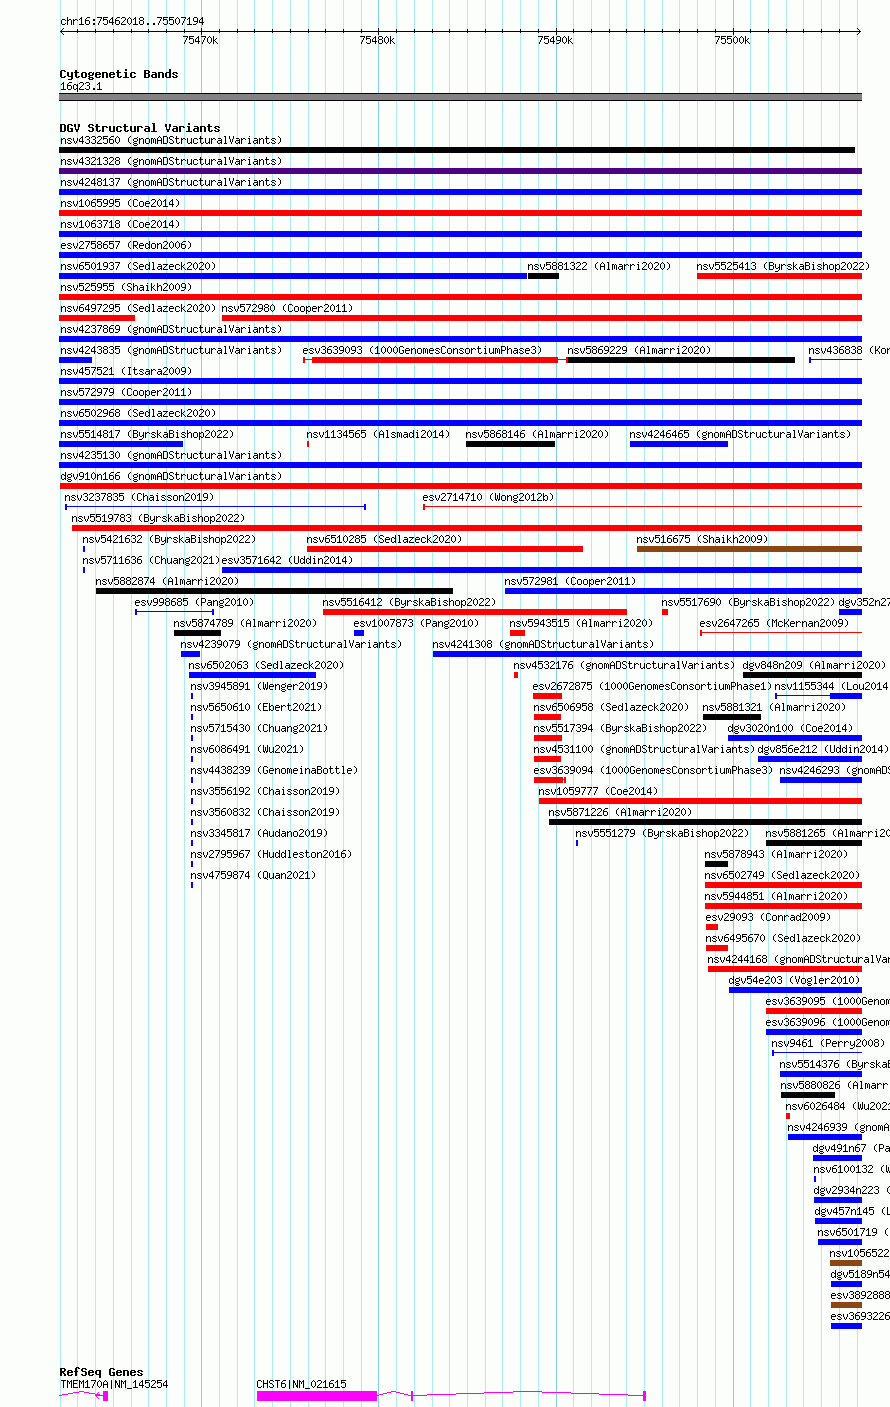This screenshot has width=890, height=1407.
Task: Open nsv6502063 (Sedlazeck2020) label
Action: 267,665
